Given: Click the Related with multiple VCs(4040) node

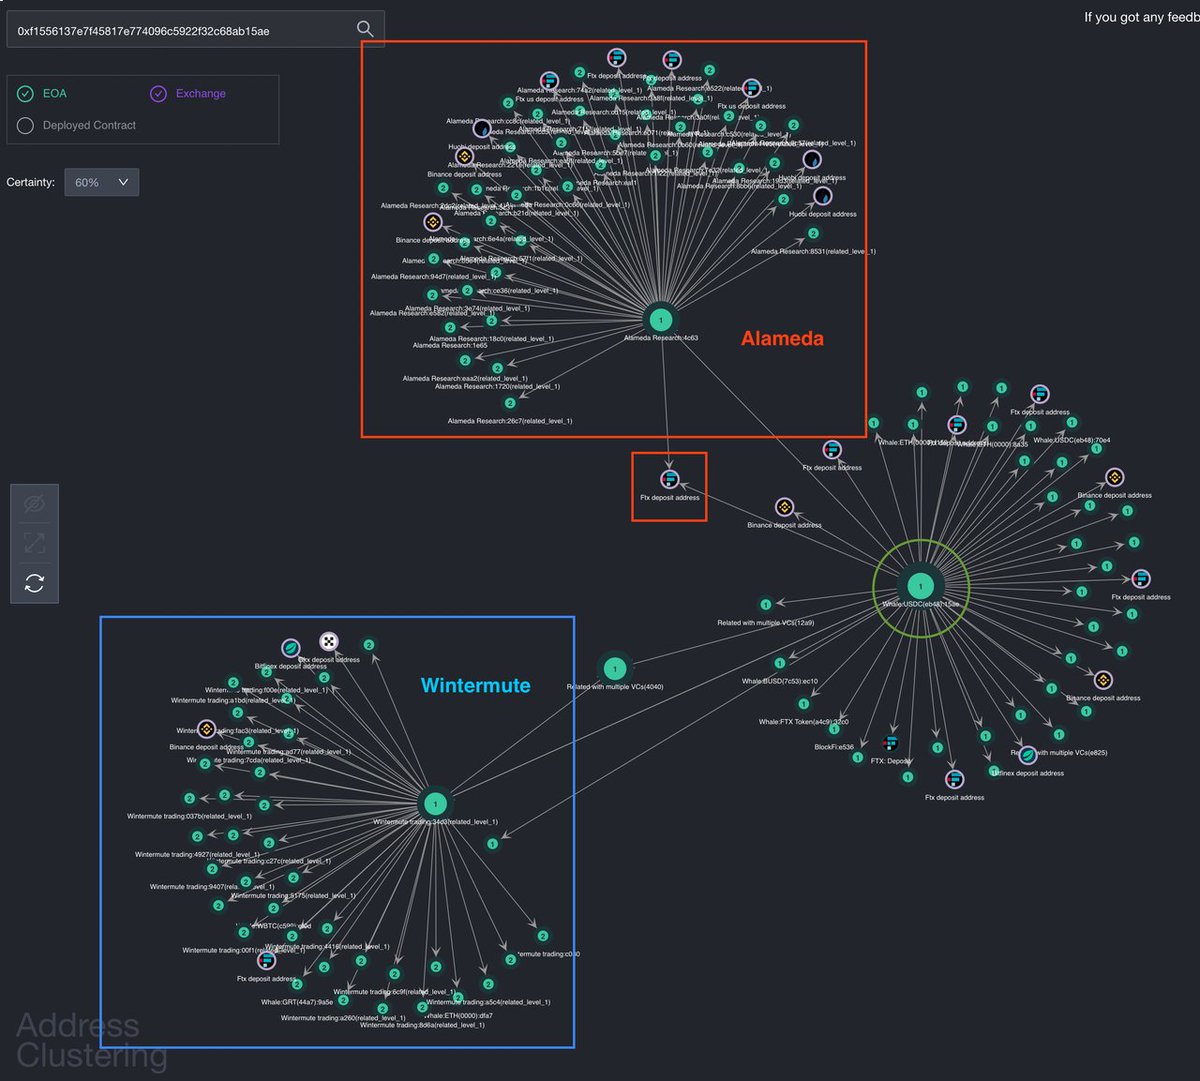Looking at the screenshot, I should pyautogui.click(x=614, y=668).
